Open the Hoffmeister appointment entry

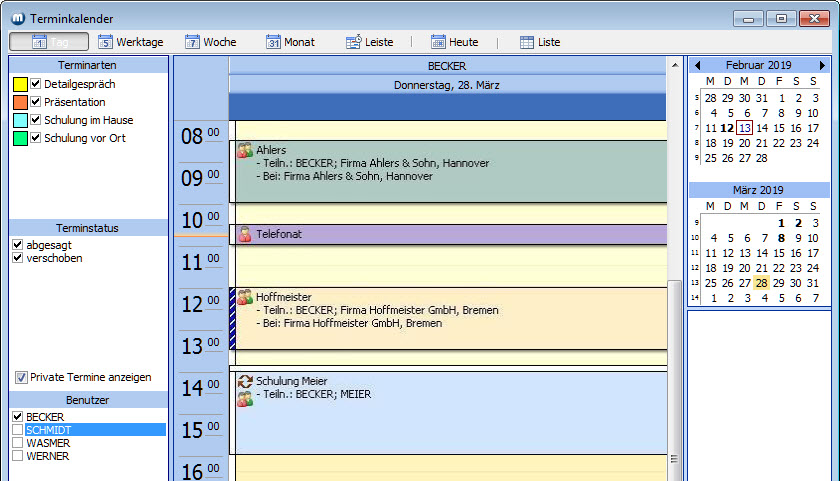coord(450,318)
